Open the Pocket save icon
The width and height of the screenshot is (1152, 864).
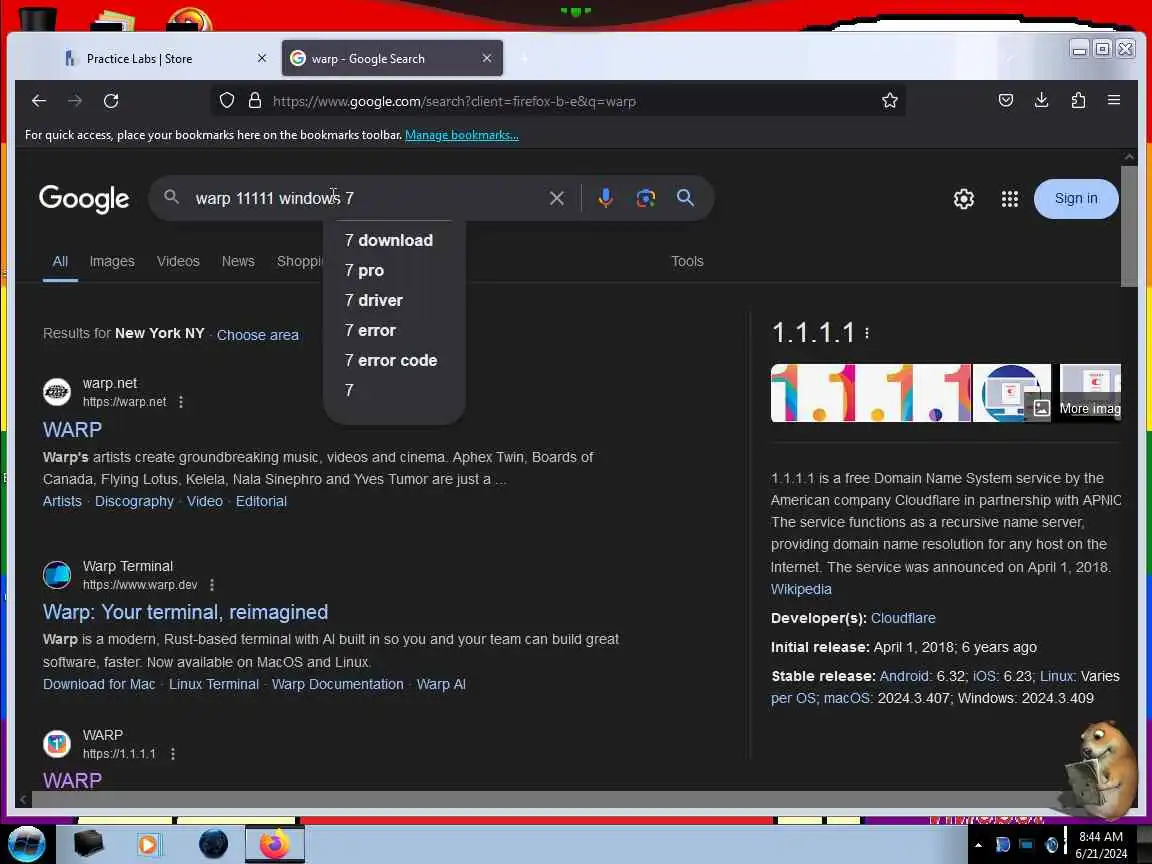point(1006,100)
